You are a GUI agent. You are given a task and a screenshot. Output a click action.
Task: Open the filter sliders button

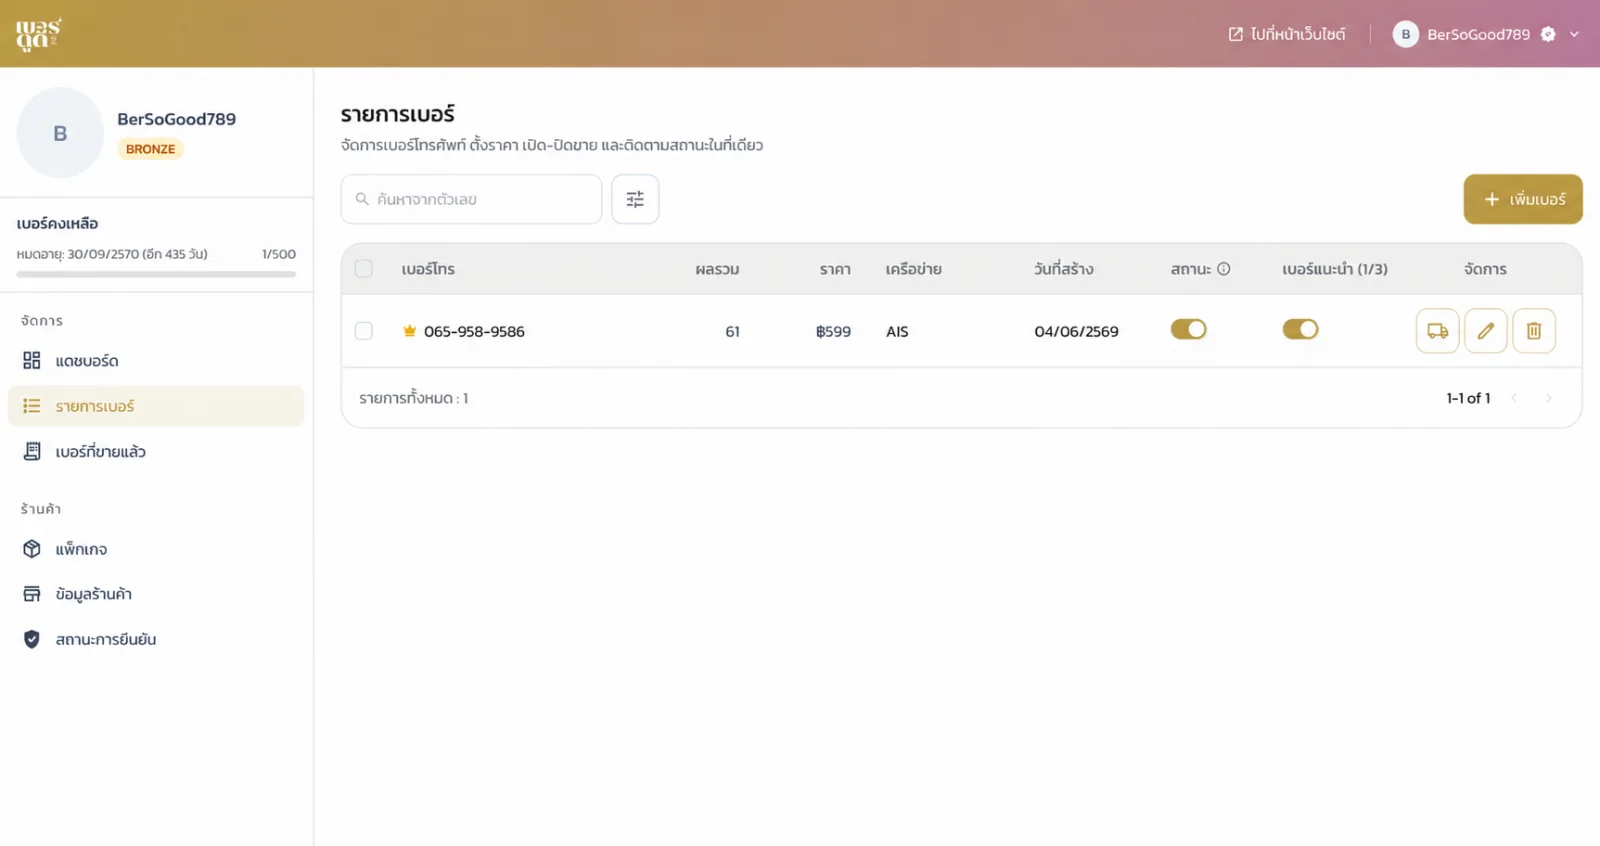635,199
